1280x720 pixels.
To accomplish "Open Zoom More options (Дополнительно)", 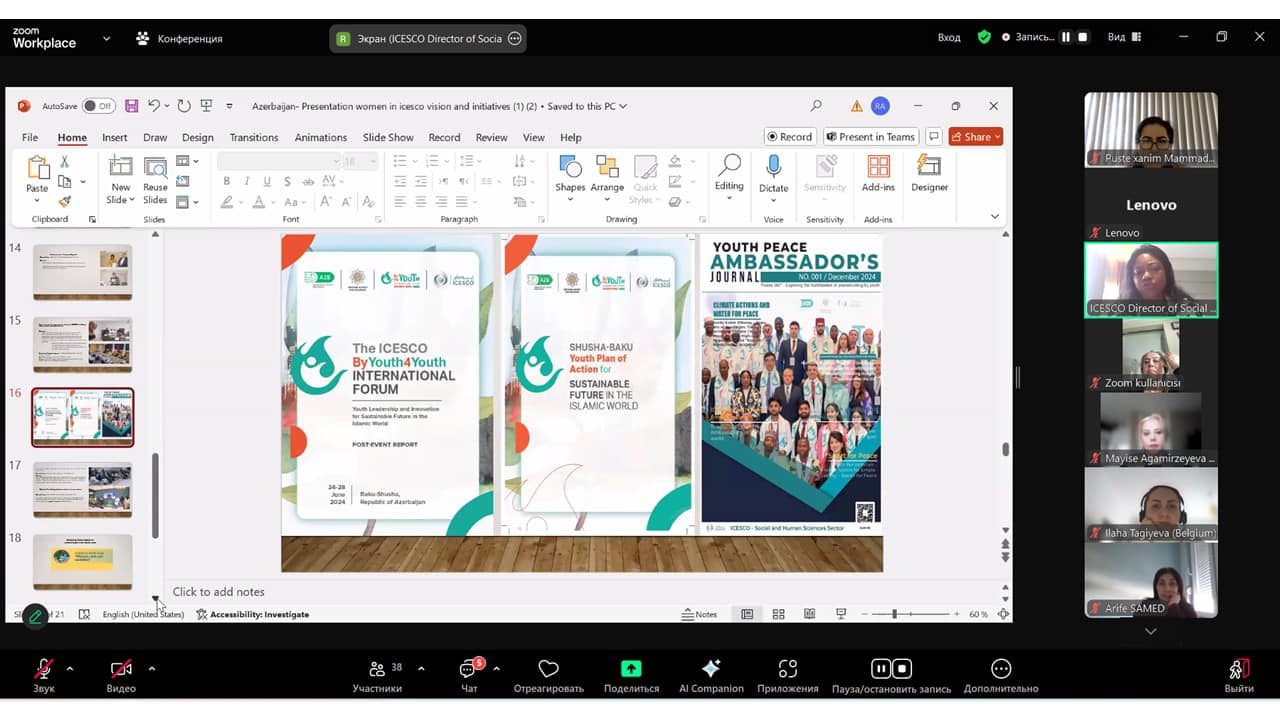I will pos(1001,676).
